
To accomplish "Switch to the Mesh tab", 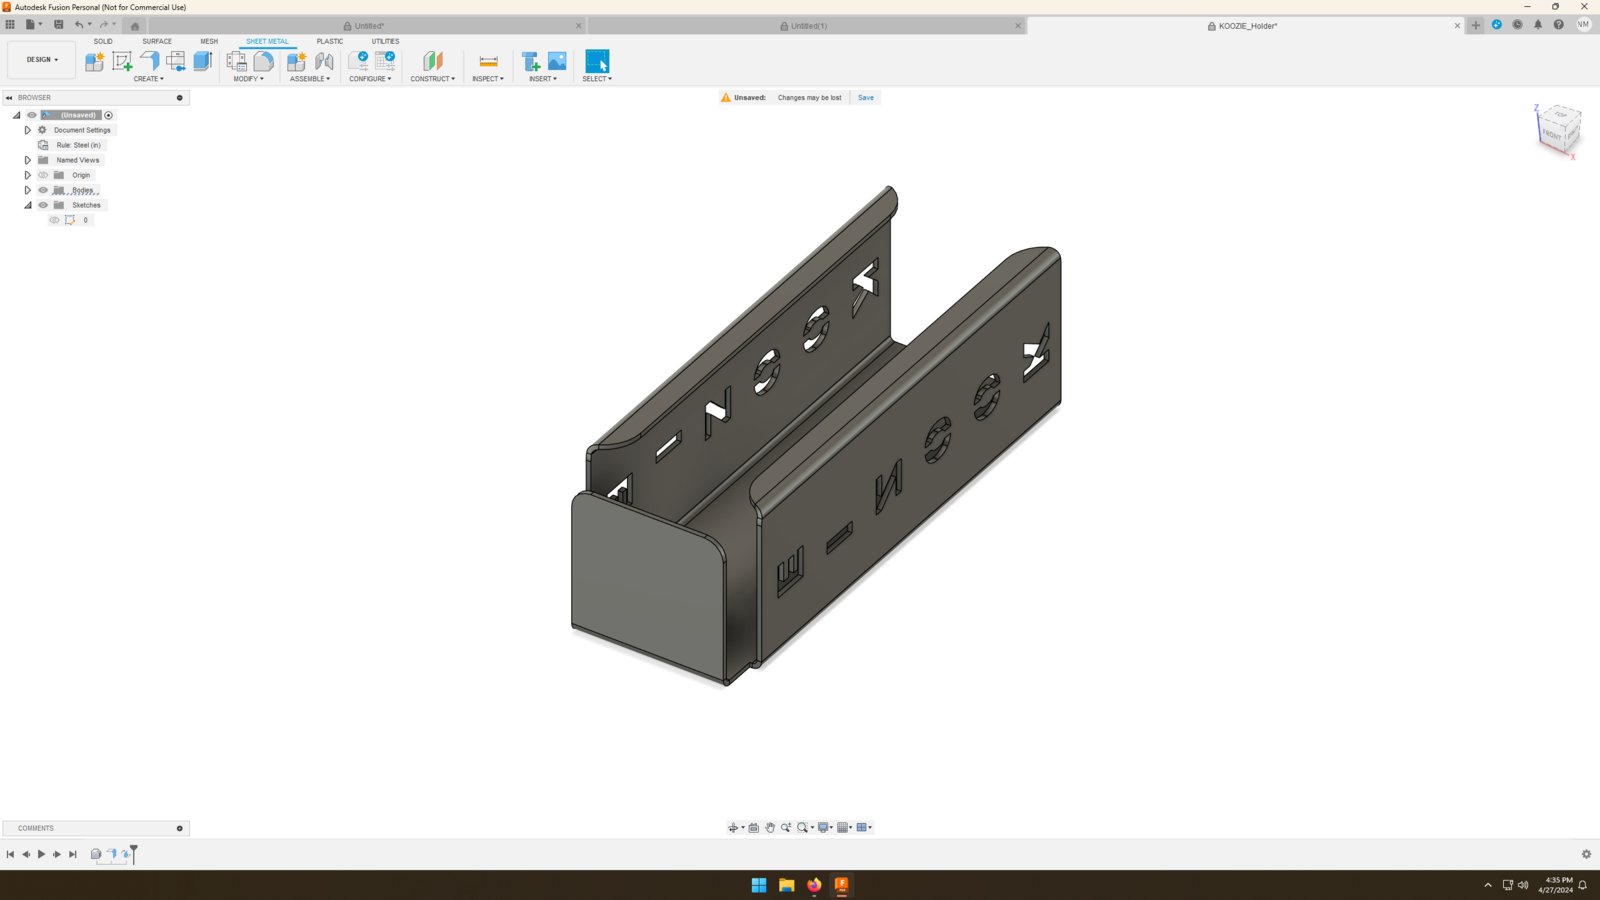I will (209, 42).
